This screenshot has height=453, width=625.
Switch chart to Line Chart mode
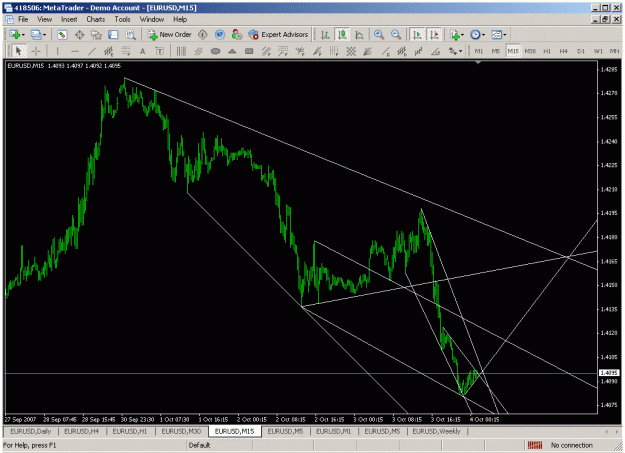[359, 35]
